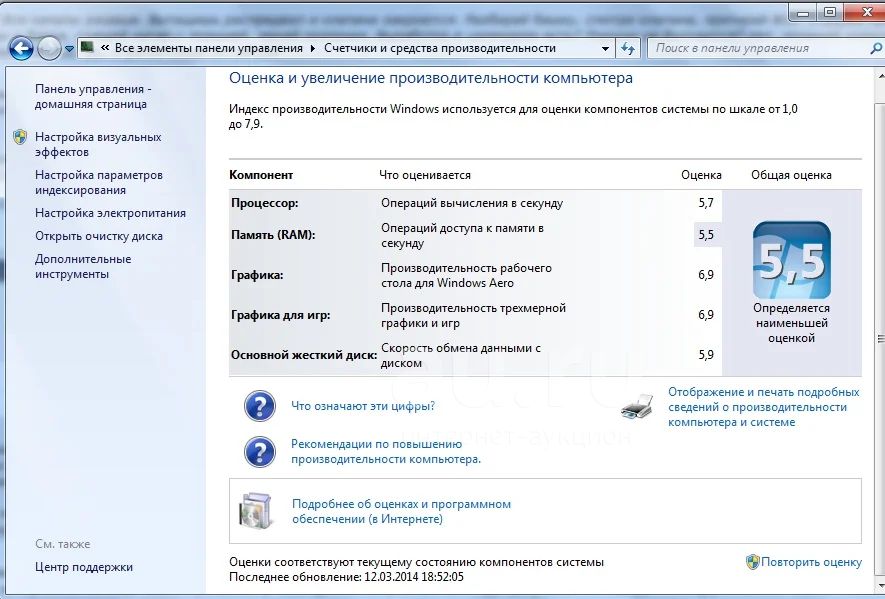This screenshot has height=599, width=885.
Task: Select the 'Графика для игр:' component label
Action: click(x=281, y=315)
